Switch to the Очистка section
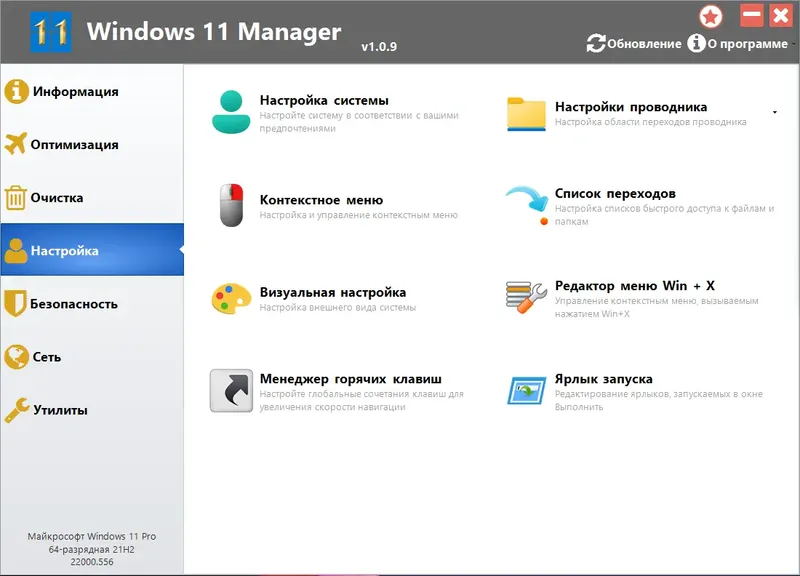 (60, 197)
